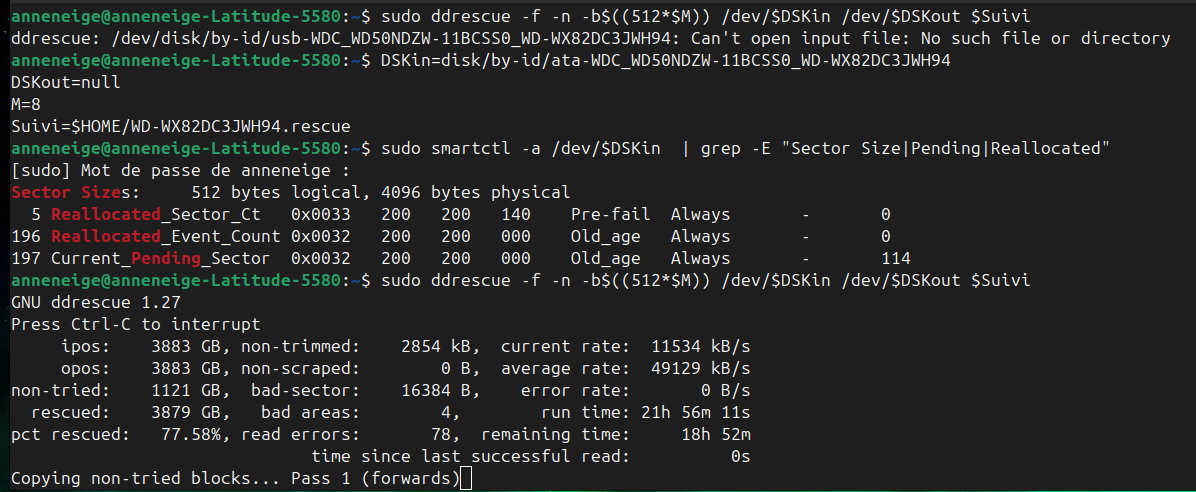Viewport: 1196px width, 492px height.
Task: Click threshold value 140
Action: (x=515, y=214)
